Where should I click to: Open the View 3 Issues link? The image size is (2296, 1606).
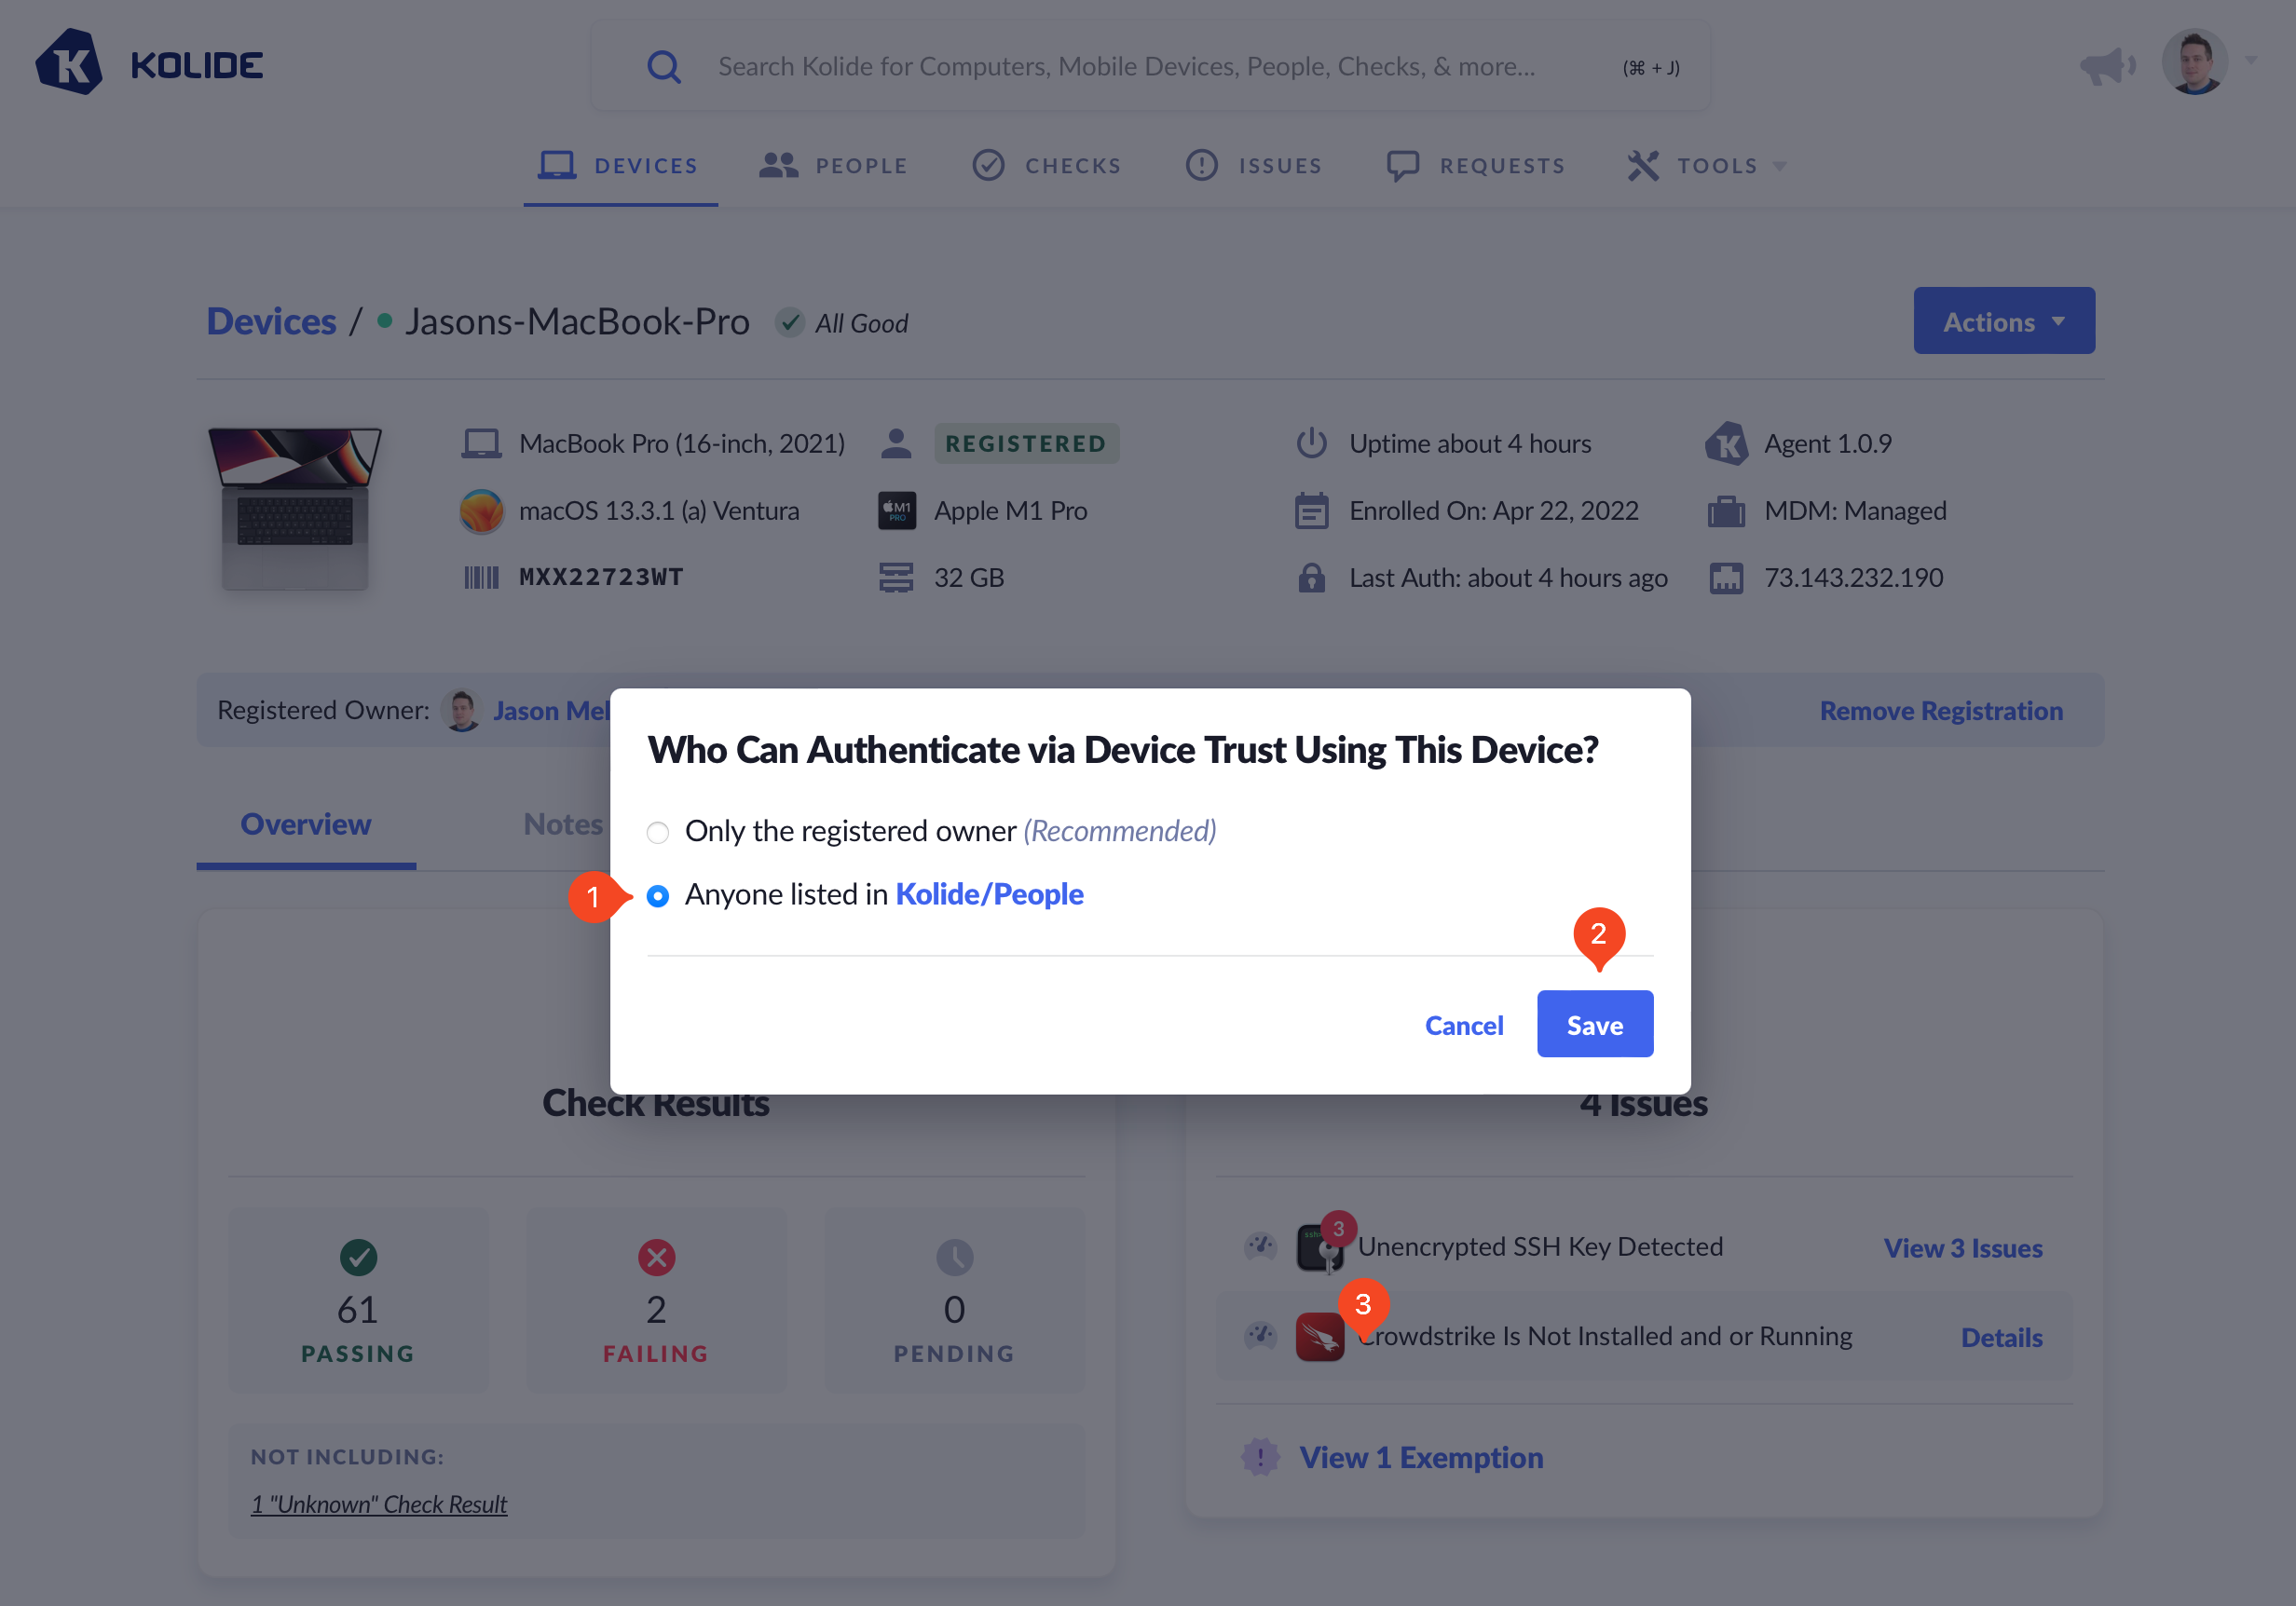coord(1963,1248)
